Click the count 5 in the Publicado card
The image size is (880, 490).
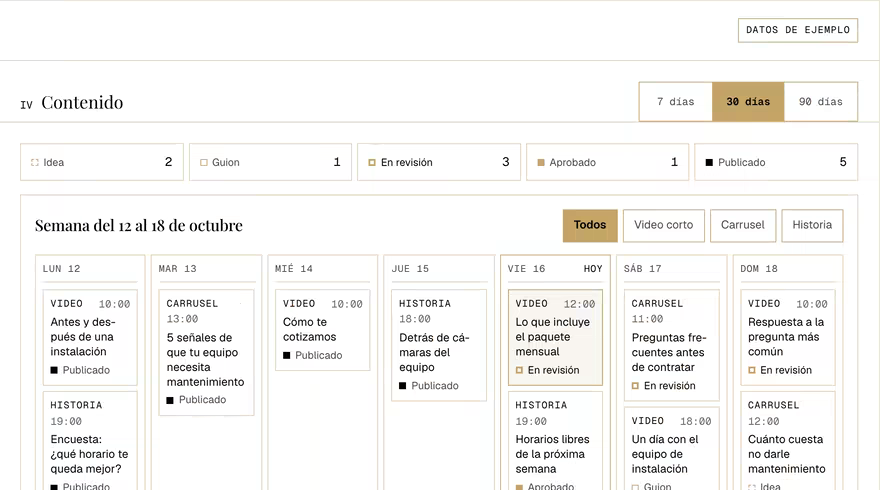[x=843, y=162]
